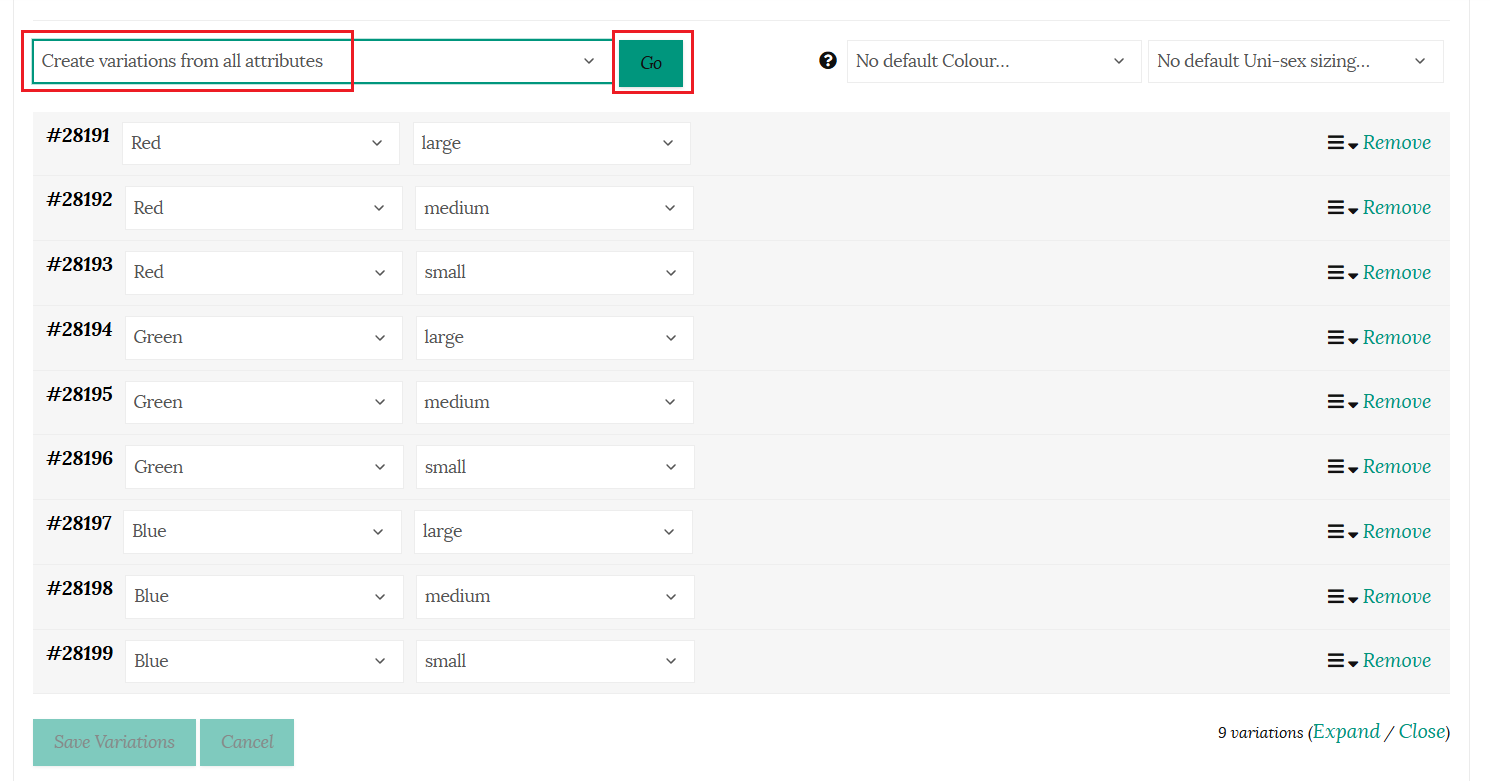
Task: Click the 9 variations count text
Action: (x=1260, y=733)
